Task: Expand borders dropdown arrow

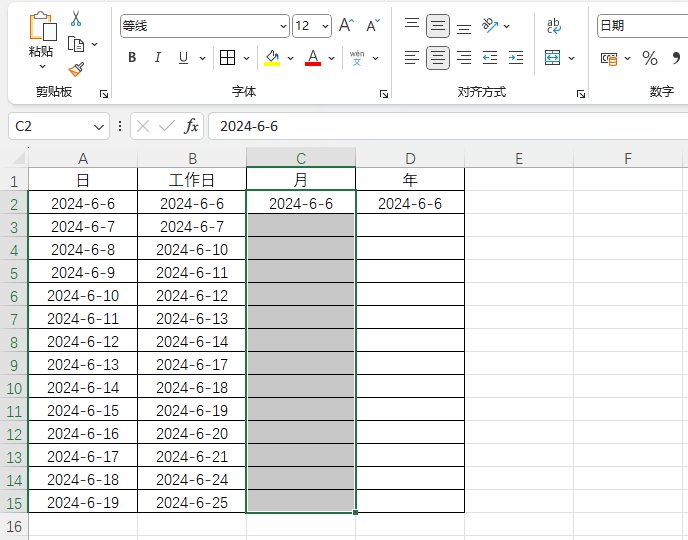Action: [247, 58]
